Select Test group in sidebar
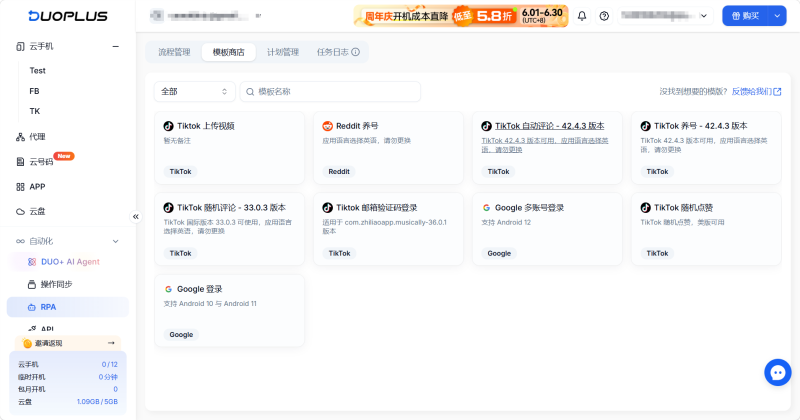This screenshot has height=420, width=800. tap(37, 70)
